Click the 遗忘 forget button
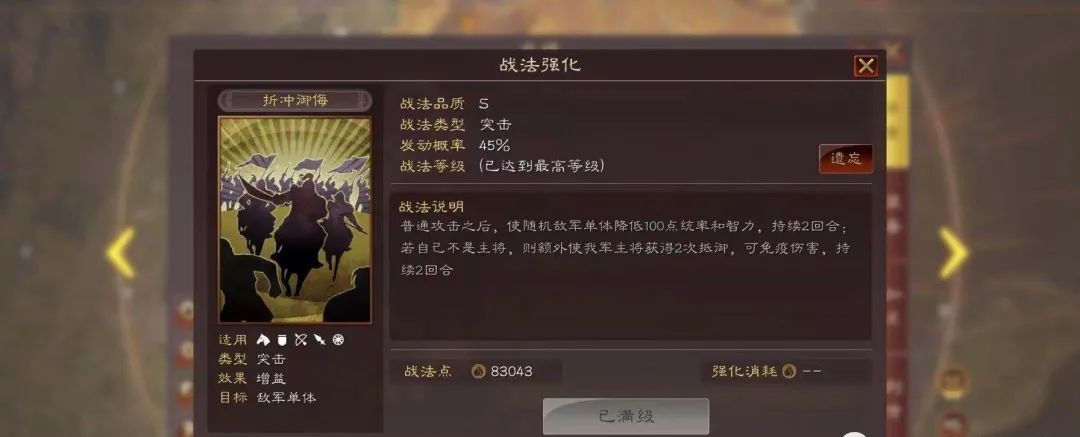The image size is (1080, 437). pyautogui.click(x=846, y=159)
